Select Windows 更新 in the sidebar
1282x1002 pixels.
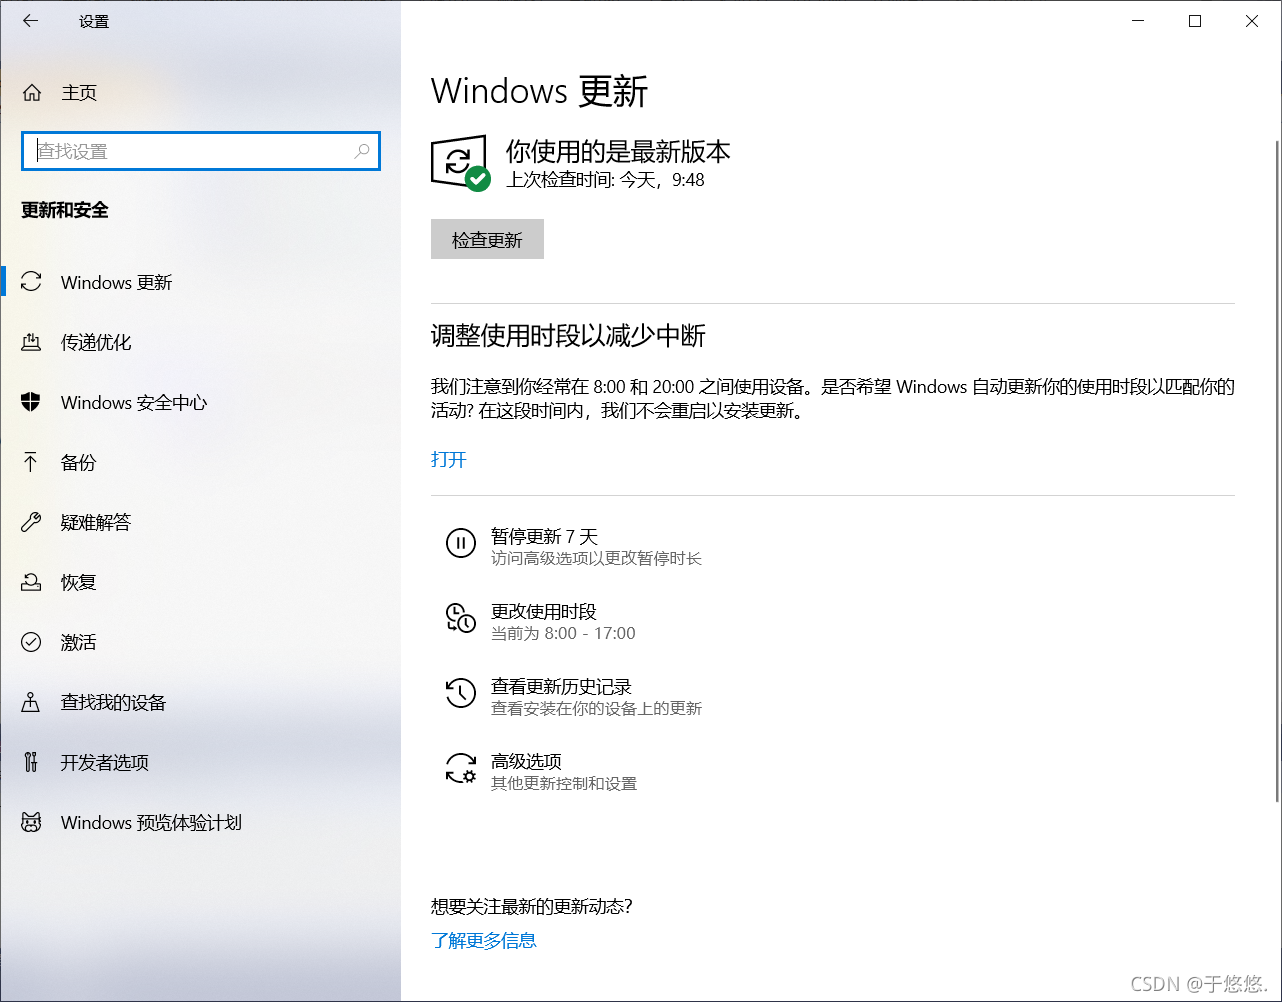pyautogui.click(x=200, y=282)
